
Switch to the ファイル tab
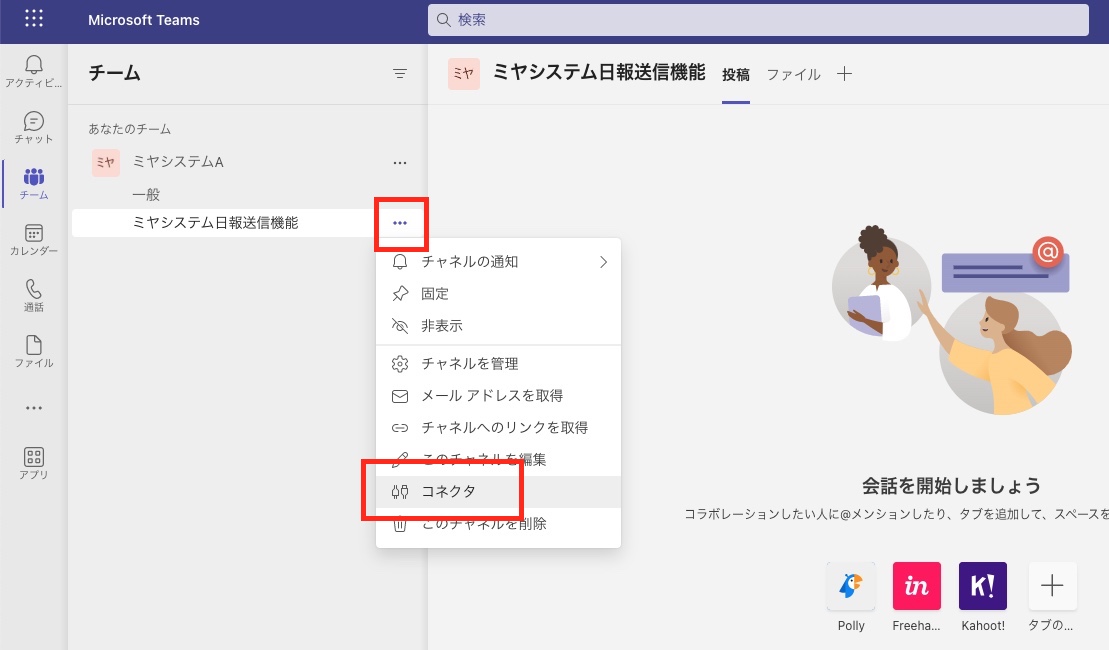click(x=794, y=74)
